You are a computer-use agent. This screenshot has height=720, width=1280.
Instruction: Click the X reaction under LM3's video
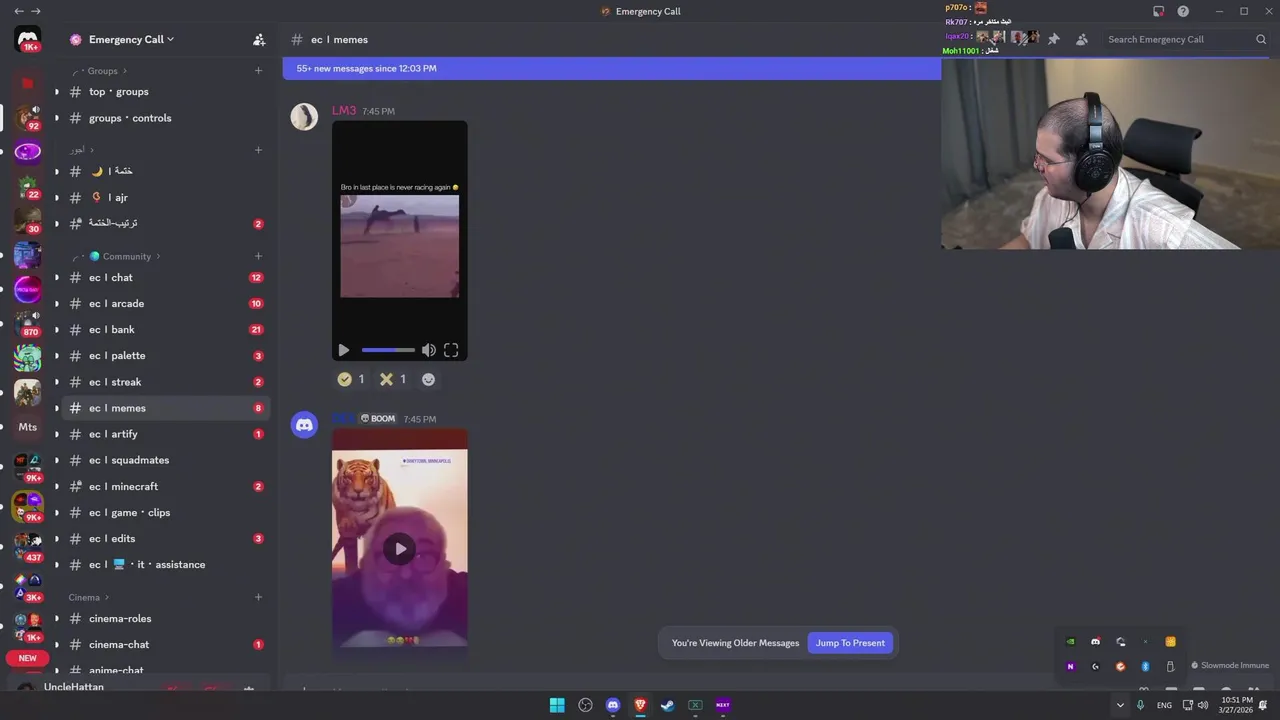click(x=392, y=379)
